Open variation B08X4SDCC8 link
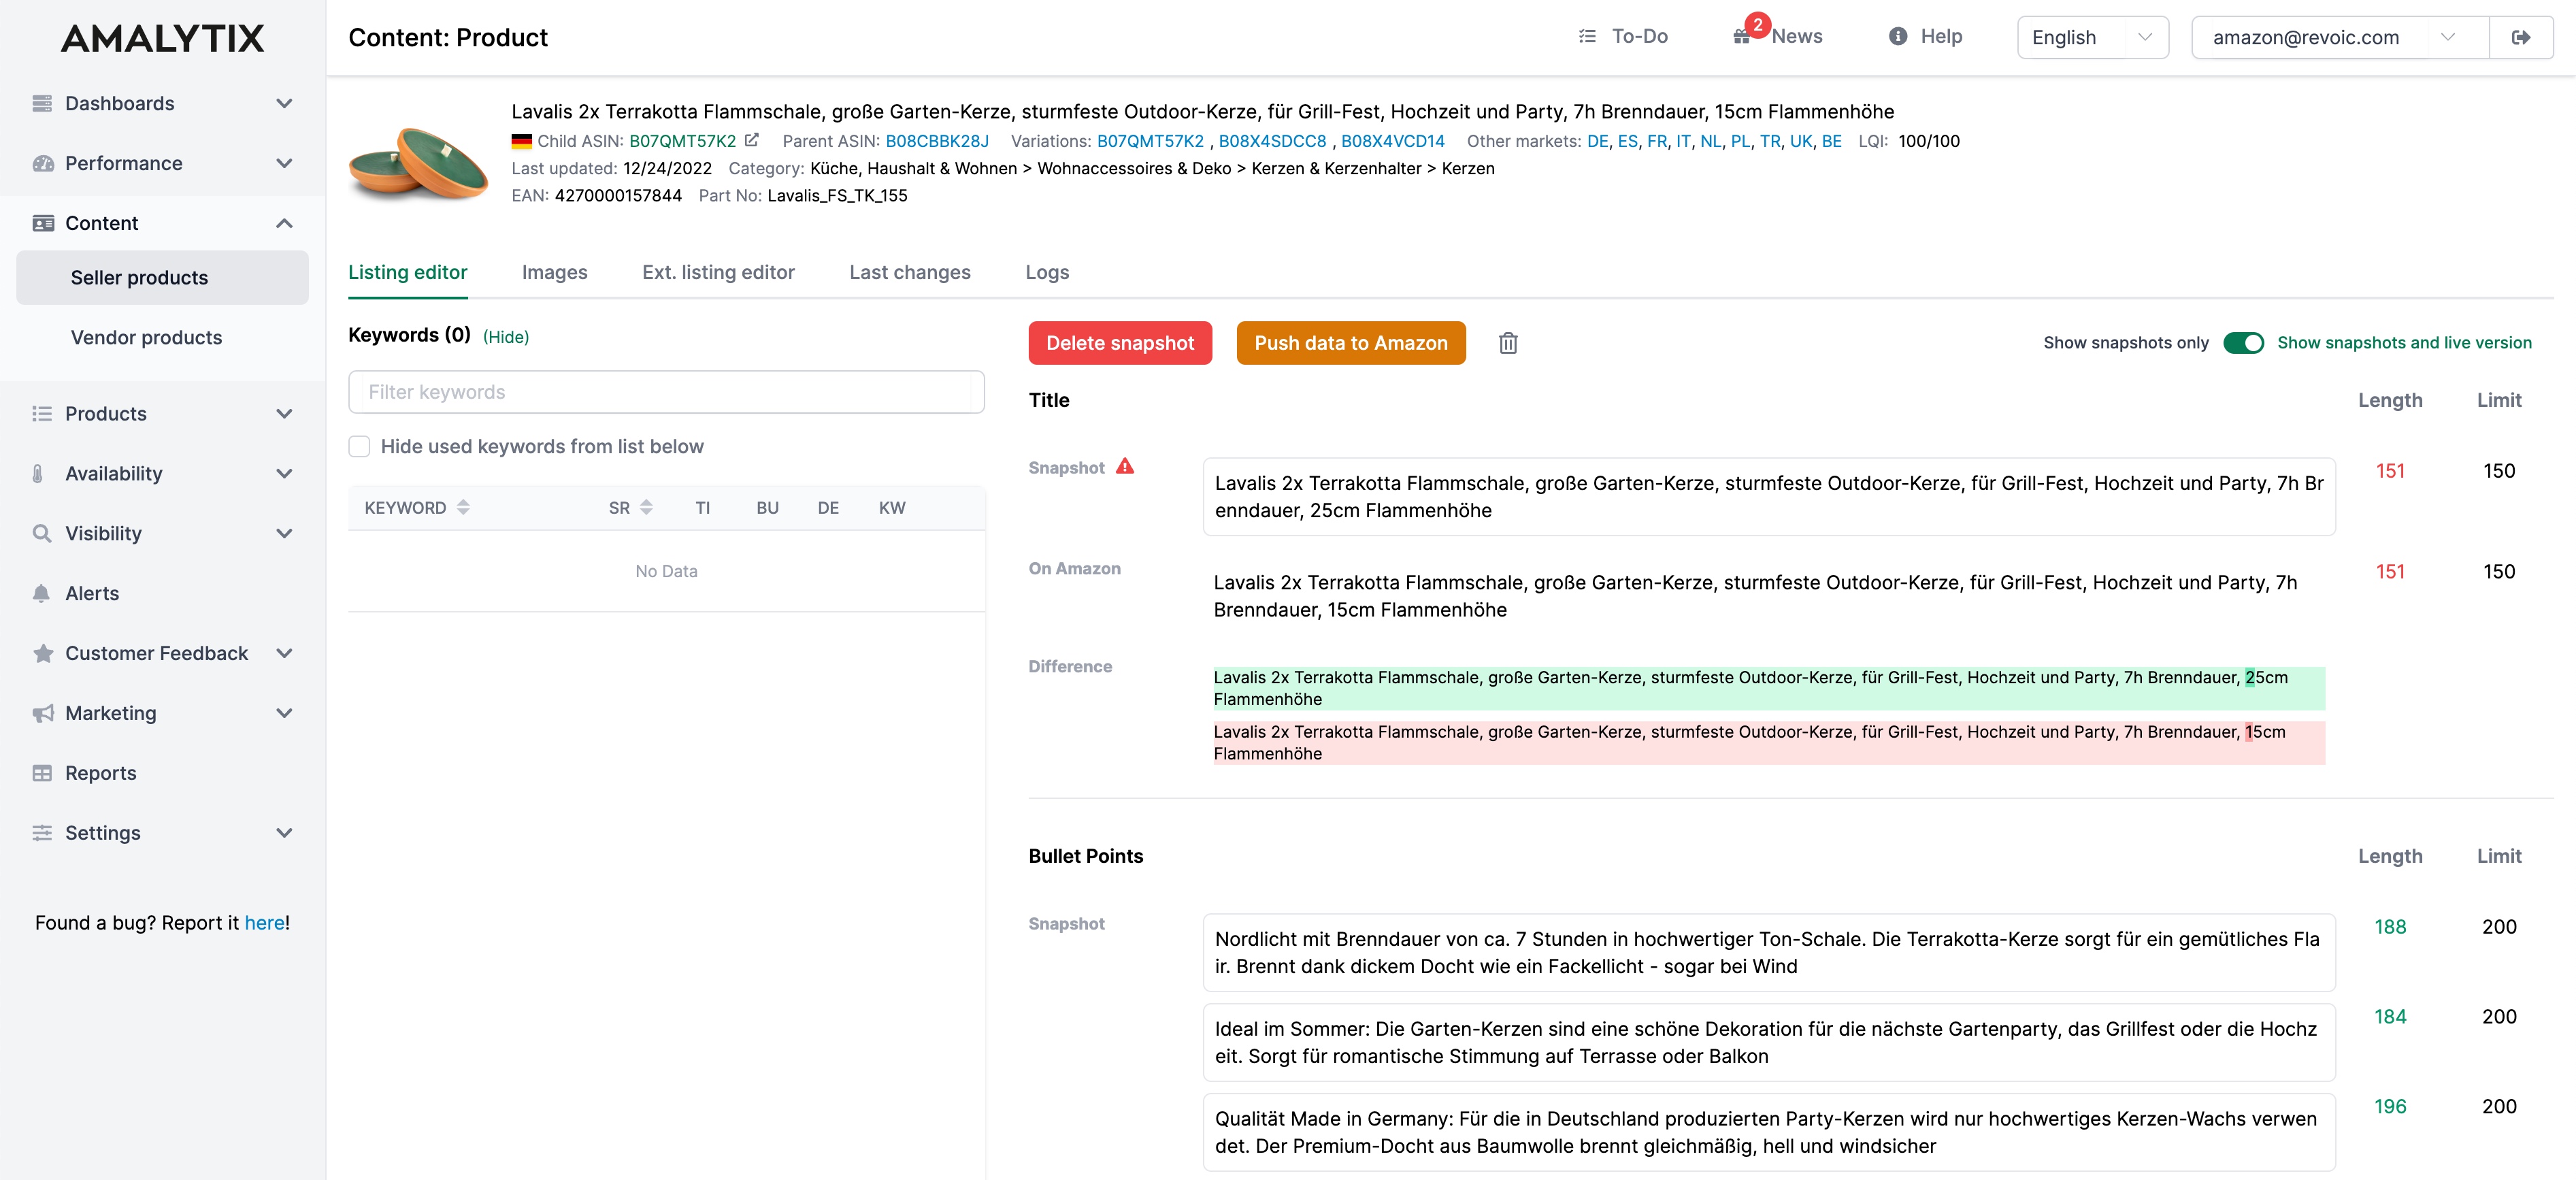The height and width of the screenshot is (1180, 2576). 1272,141
